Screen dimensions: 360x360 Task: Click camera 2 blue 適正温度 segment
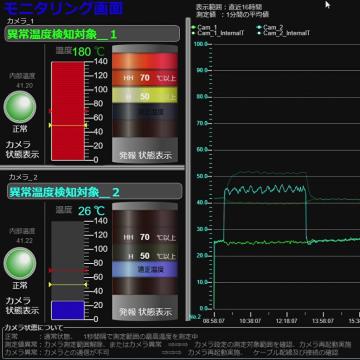point(145,269)
